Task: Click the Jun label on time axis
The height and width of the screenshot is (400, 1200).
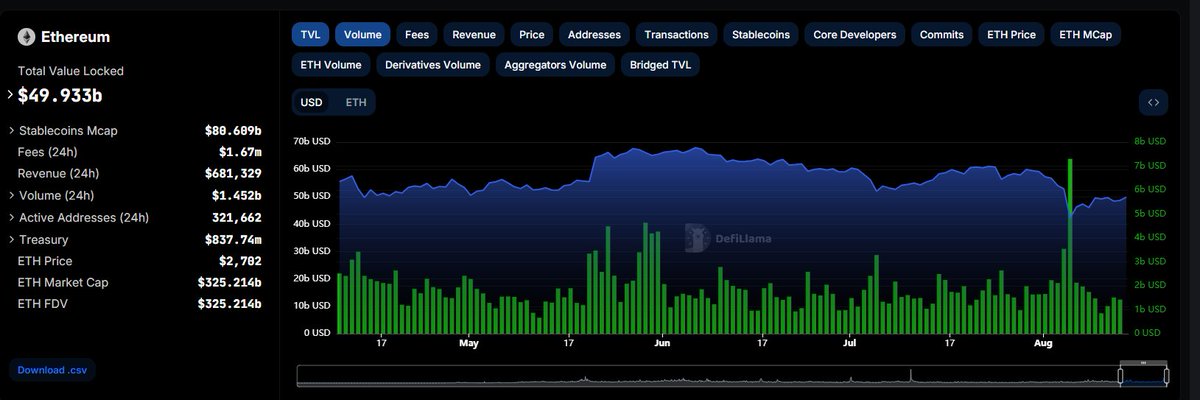Action: [x=660, y=344]
